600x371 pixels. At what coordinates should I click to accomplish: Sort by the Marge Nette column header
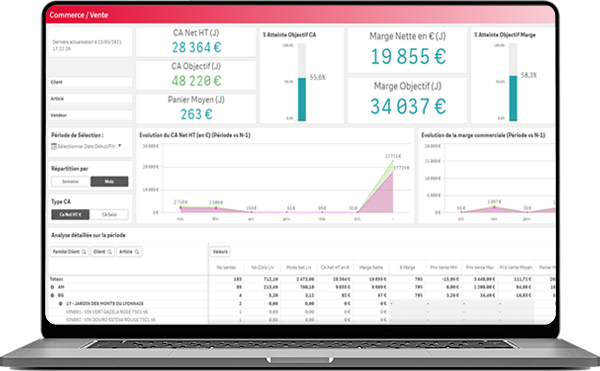[x=371, y=267]
